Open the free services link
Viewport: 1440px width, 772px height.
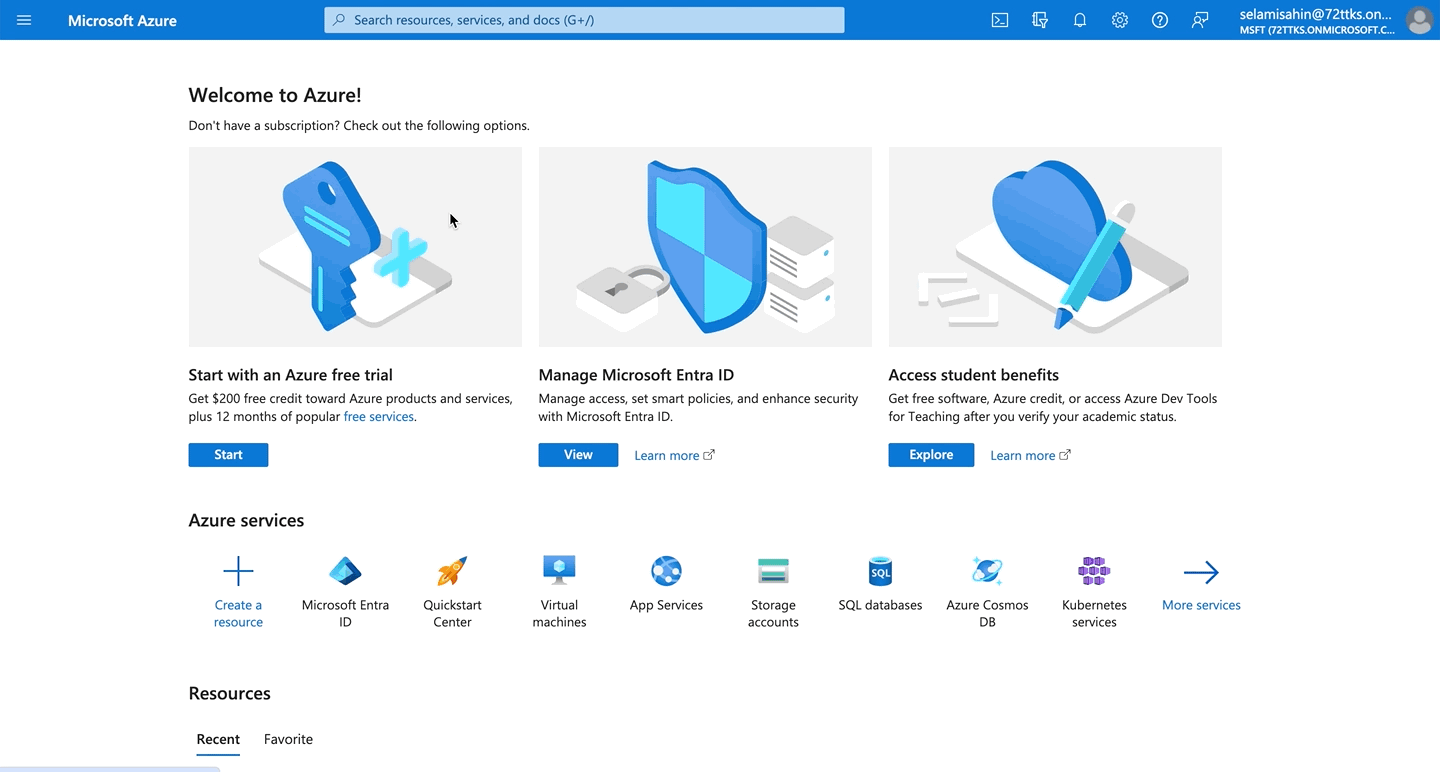point(378,416)
